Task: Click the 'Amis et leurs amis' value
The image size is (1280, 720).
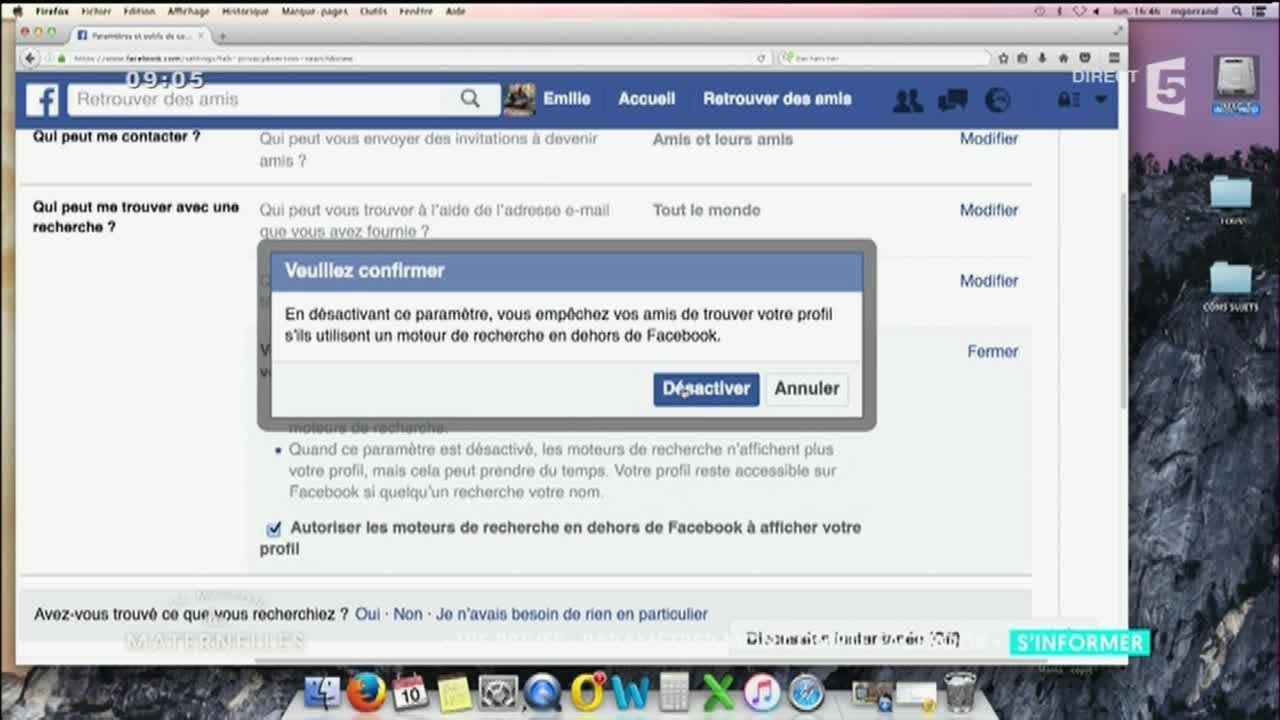Action: [x=722, y=139]
